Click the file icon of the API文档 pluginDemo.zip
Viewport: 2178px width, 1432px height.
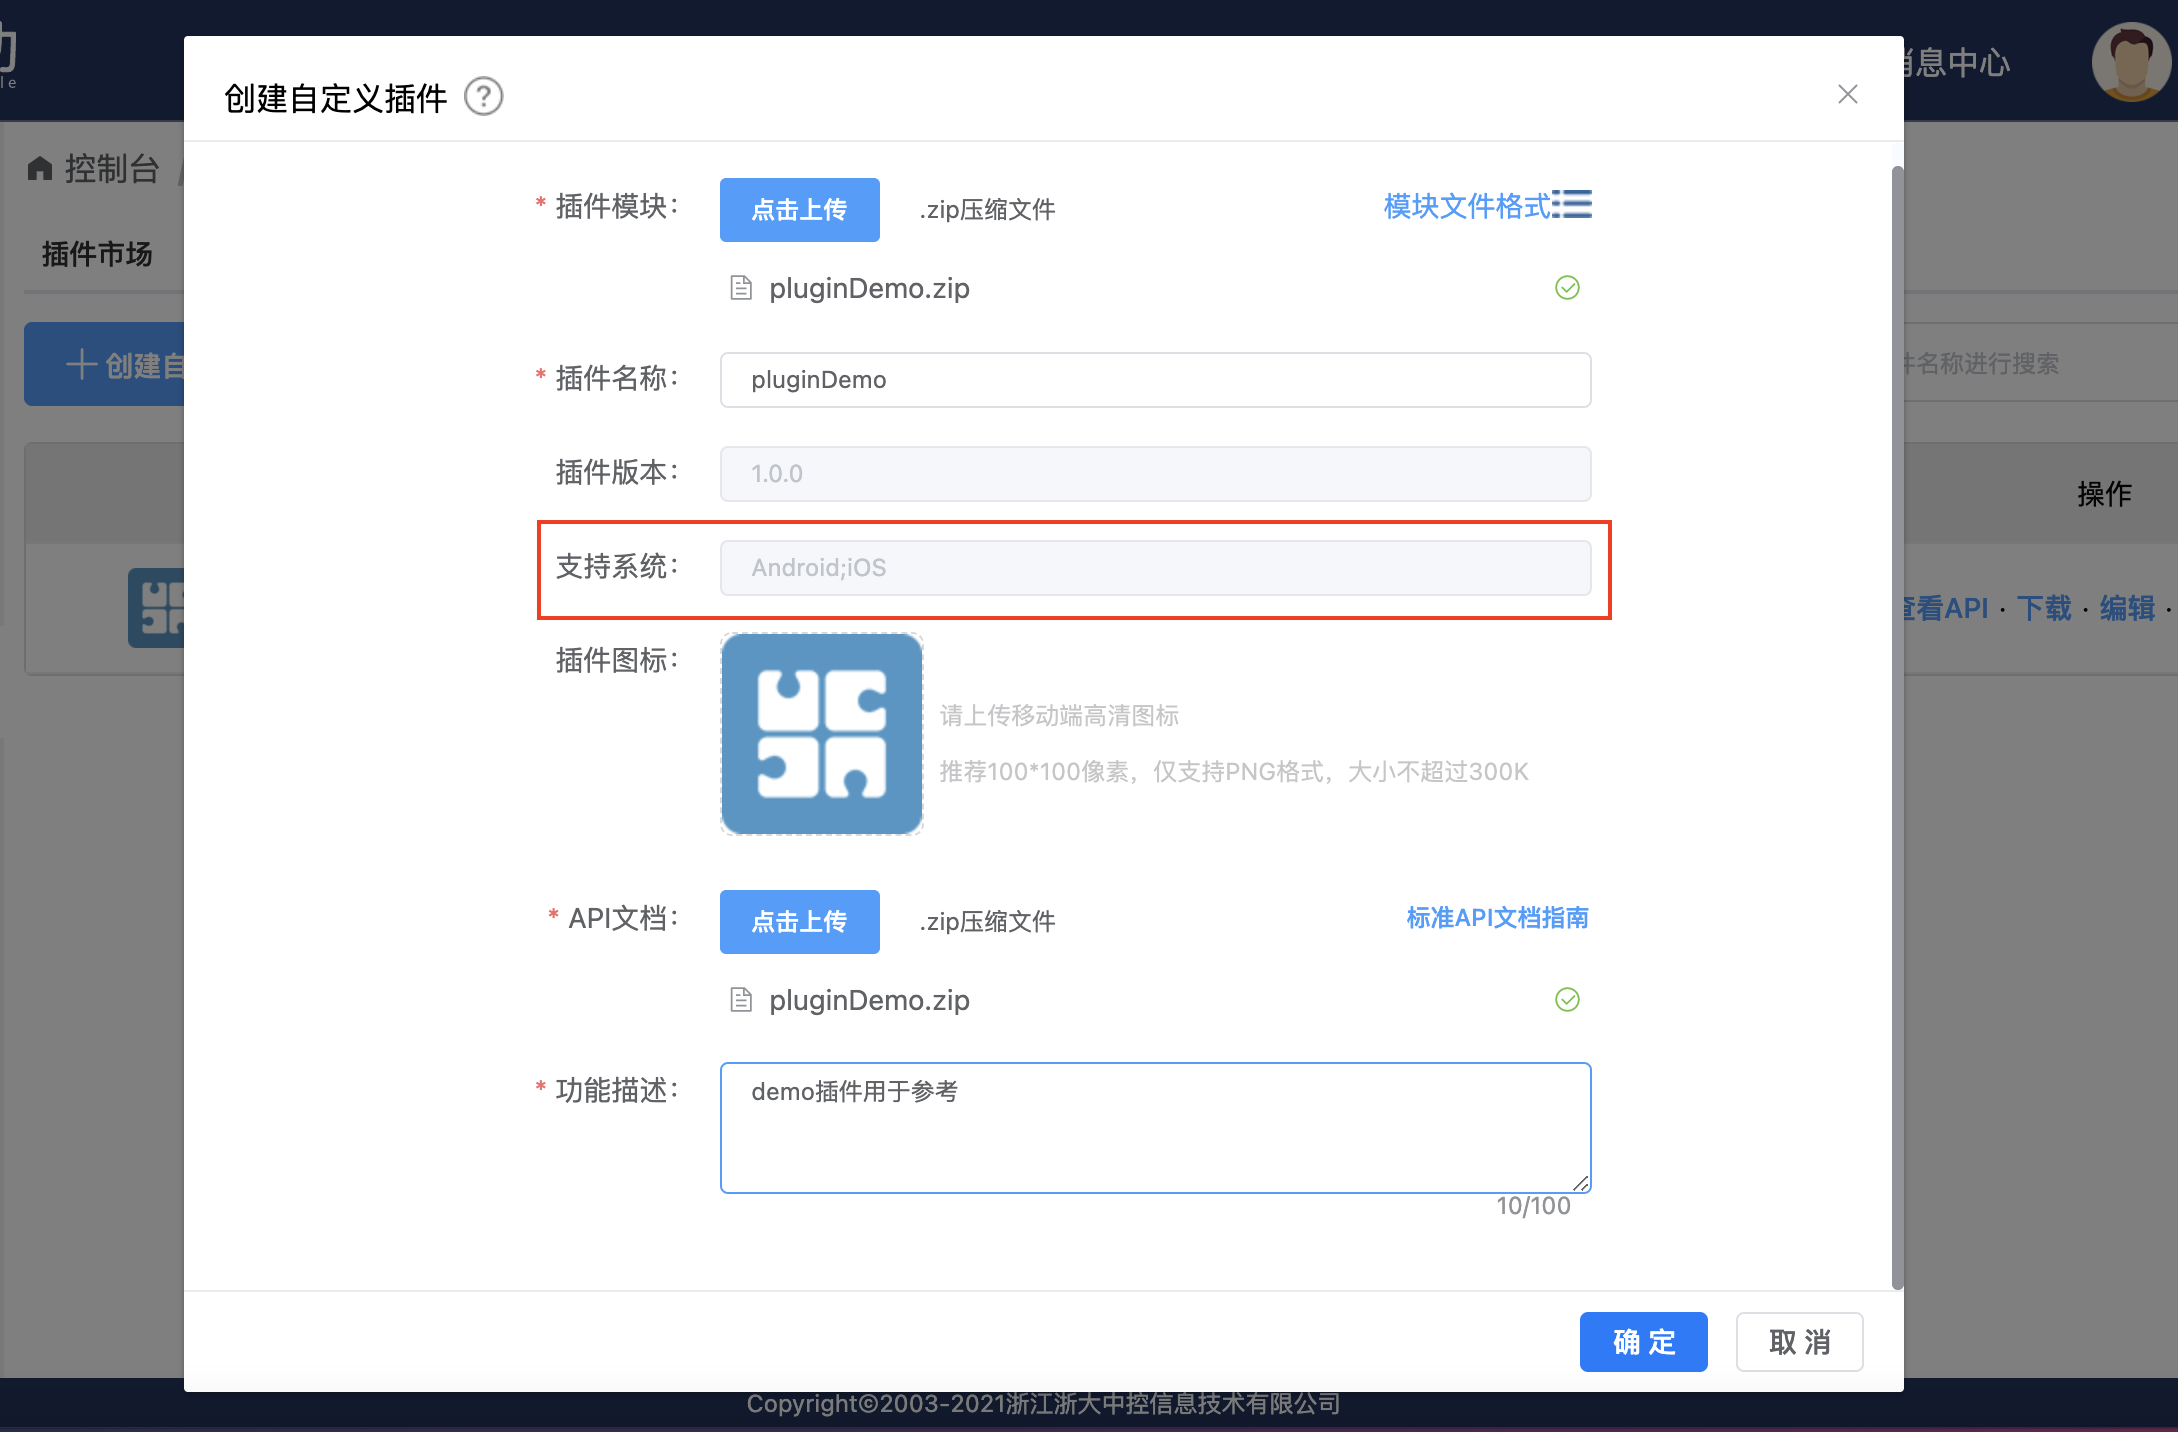click(741, 1000)
